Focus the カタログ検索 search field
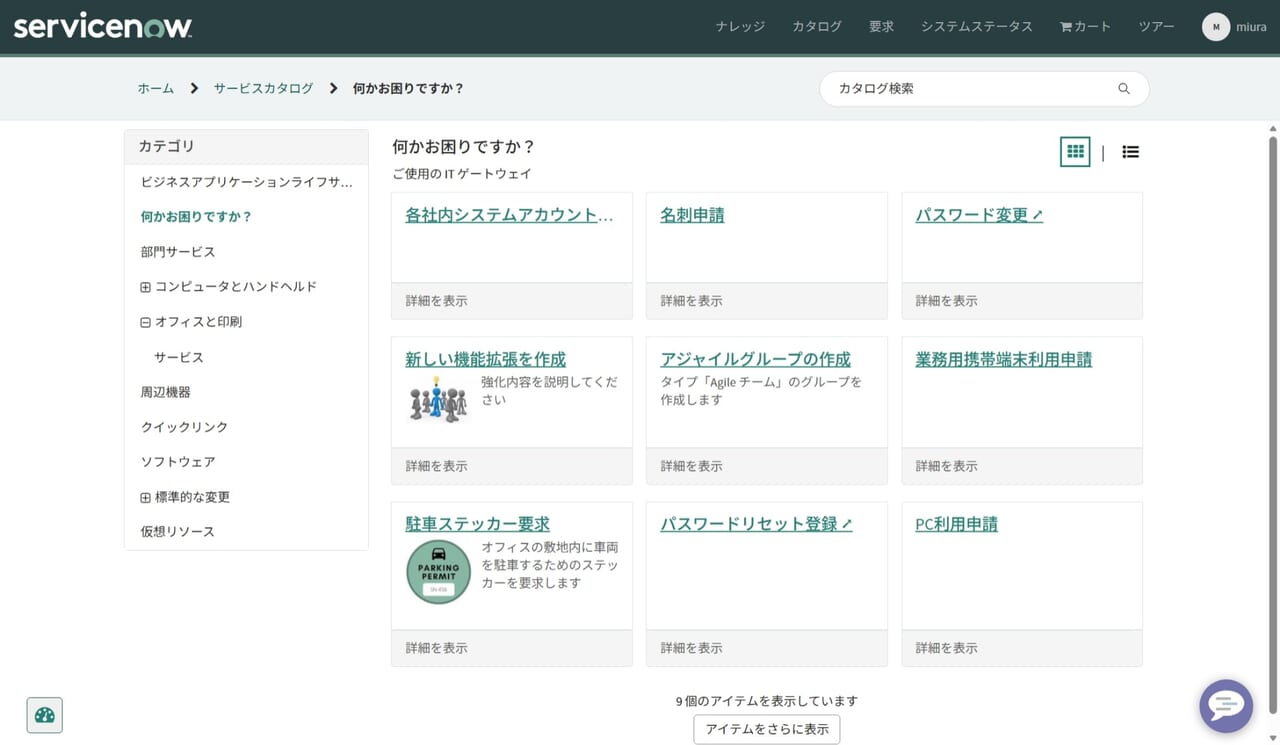The image size is (1280, 745). pyautogui.click(x=970, y=89)
